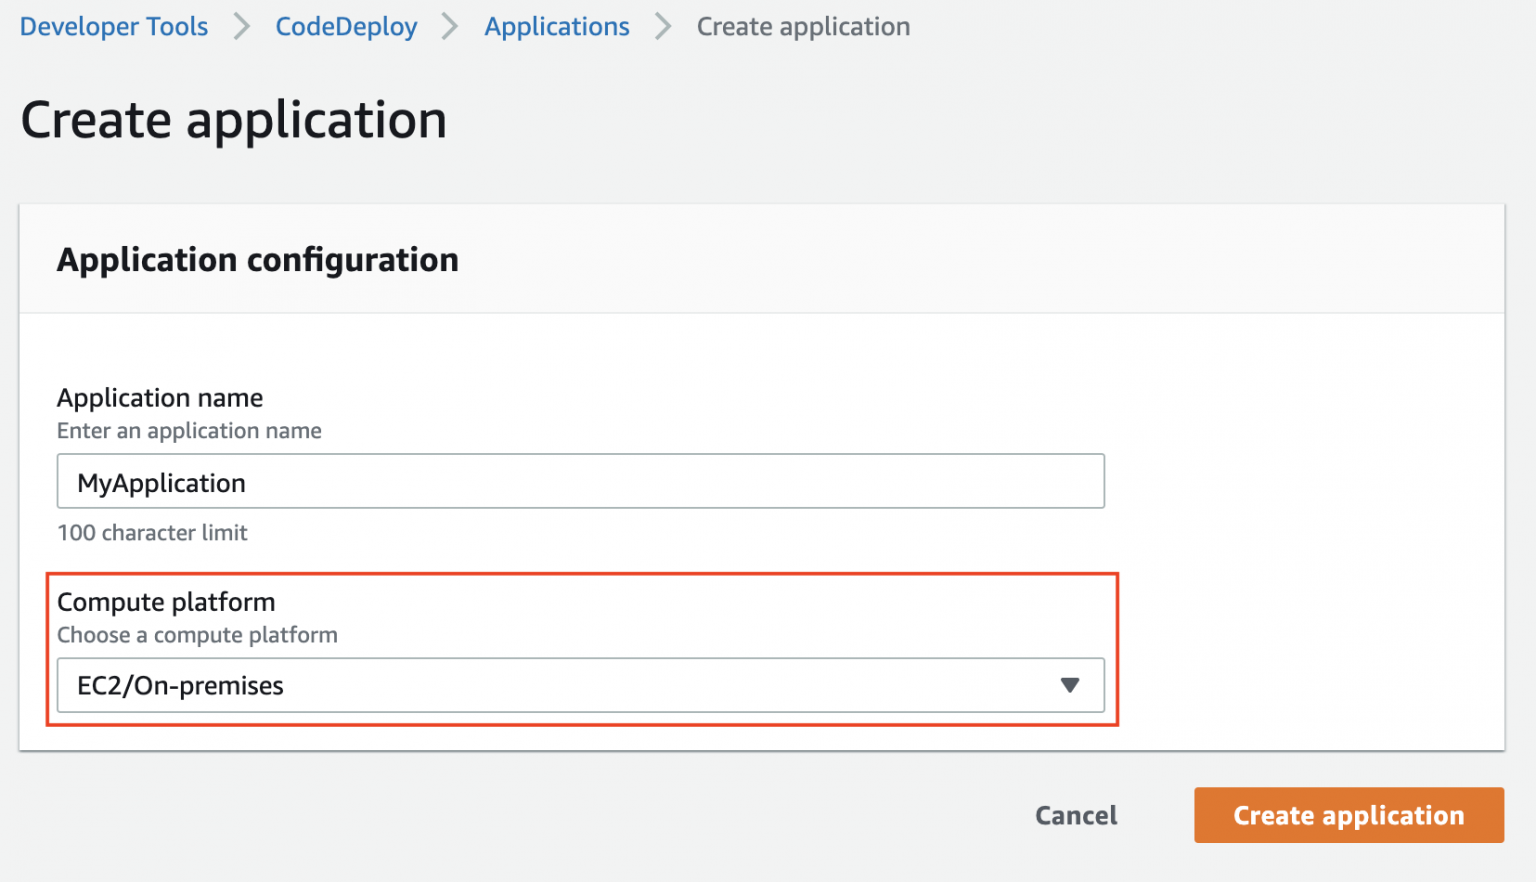Click inside the MyApplication name field
Screen dimensions: 1536x882
(x=580, y=481)
